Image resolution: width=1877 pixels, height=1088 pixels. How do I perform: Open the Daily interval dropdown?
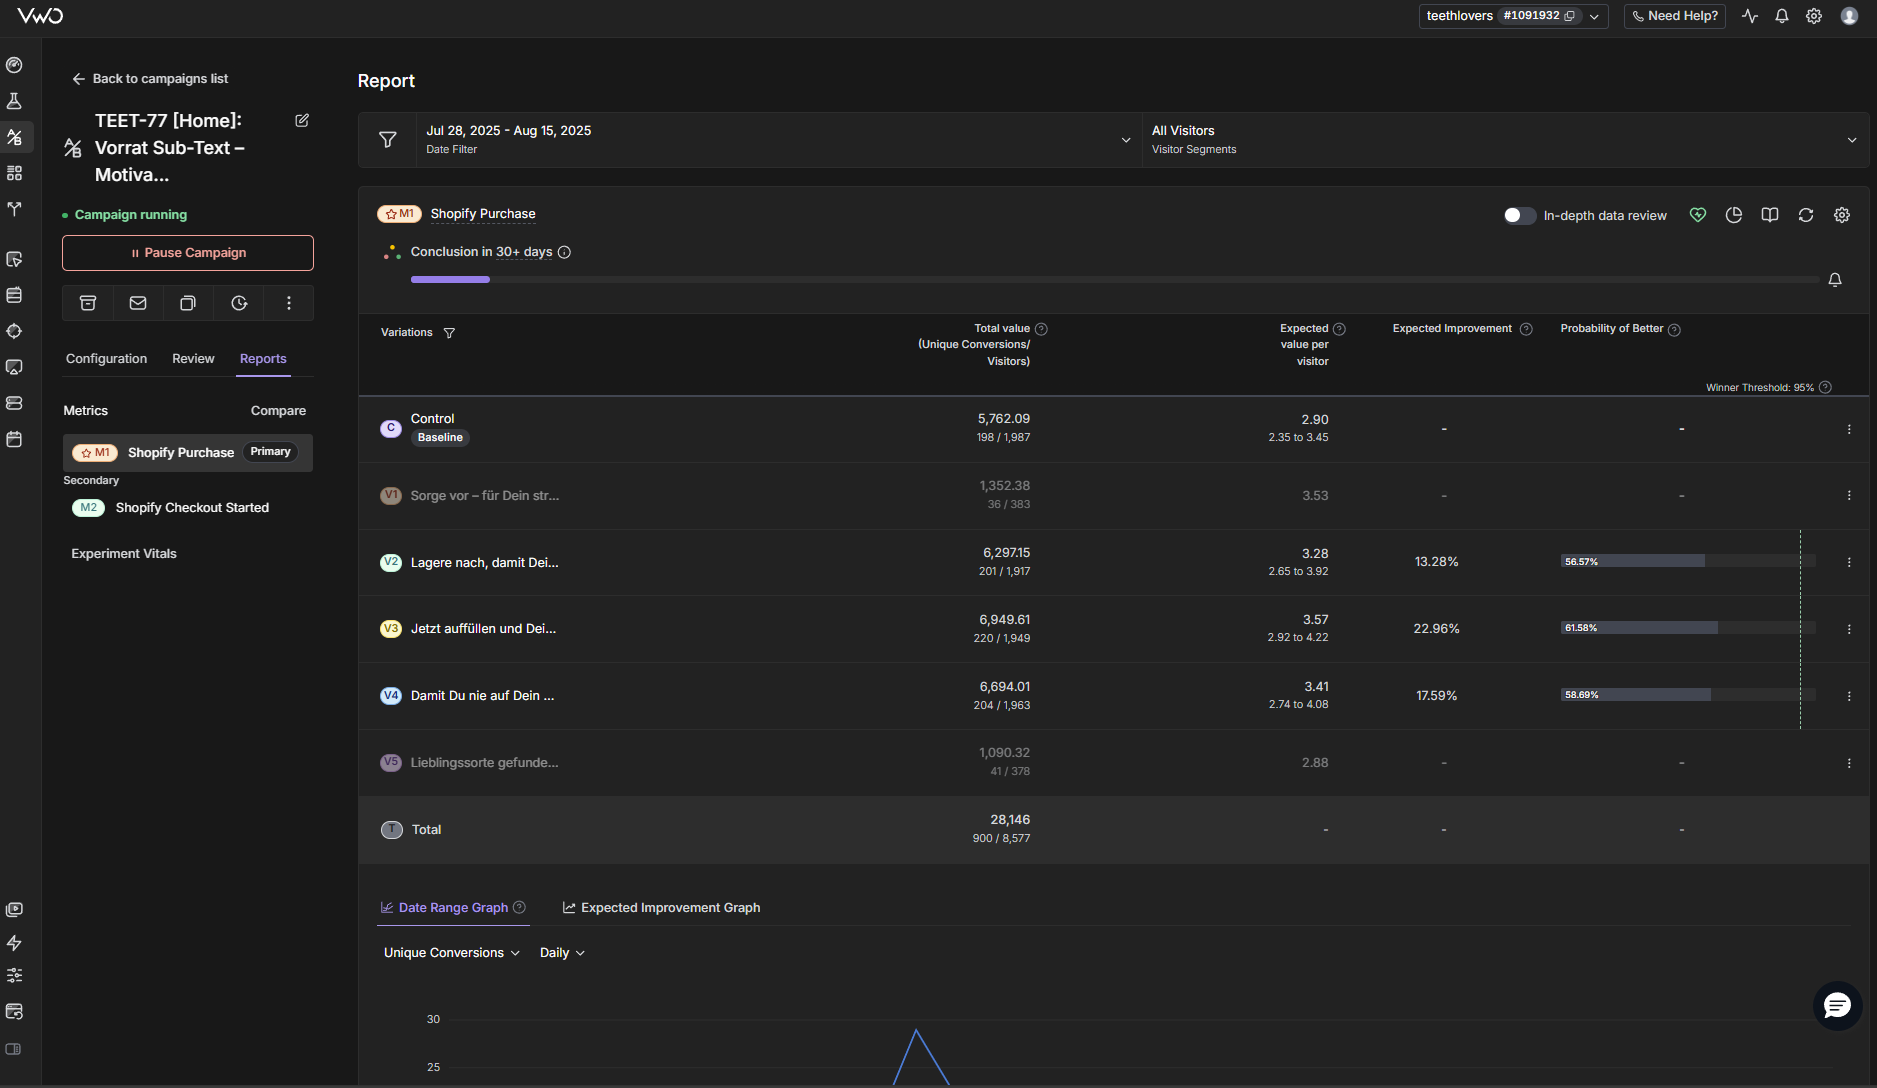562,953
